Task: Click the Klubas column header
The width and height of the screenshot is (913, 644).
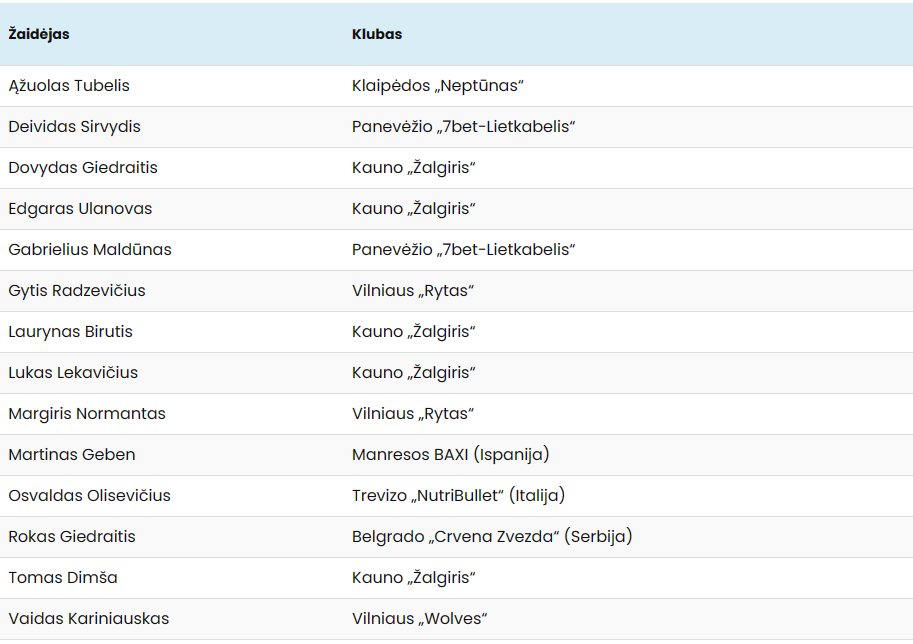Action: [x=377, y=34]
